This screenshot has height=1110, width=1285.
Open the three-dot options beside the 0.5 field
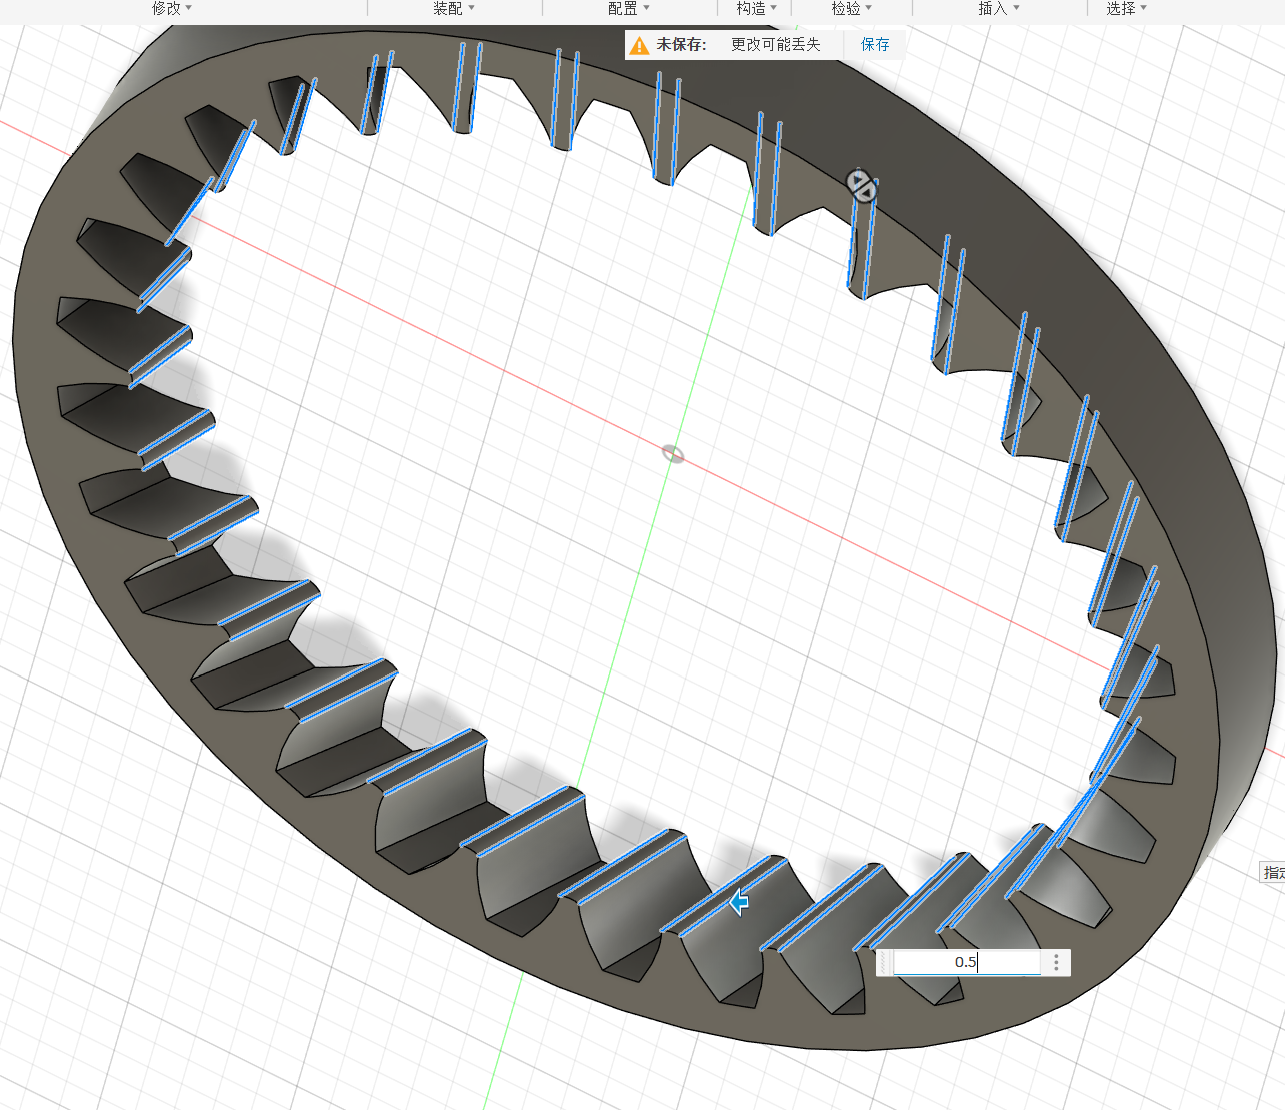pyautogui.click(x=1056, y=962)
